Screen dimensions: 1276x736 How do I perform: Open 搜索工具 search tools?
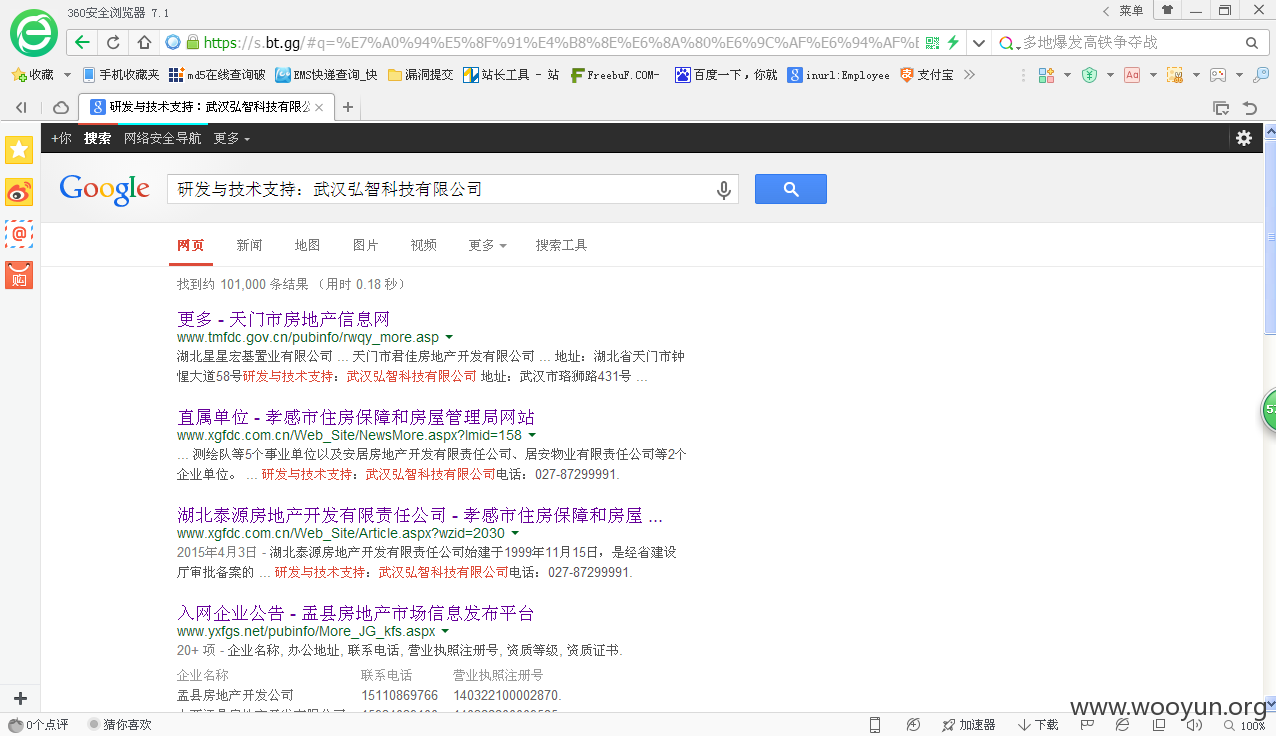click(561, 245)
